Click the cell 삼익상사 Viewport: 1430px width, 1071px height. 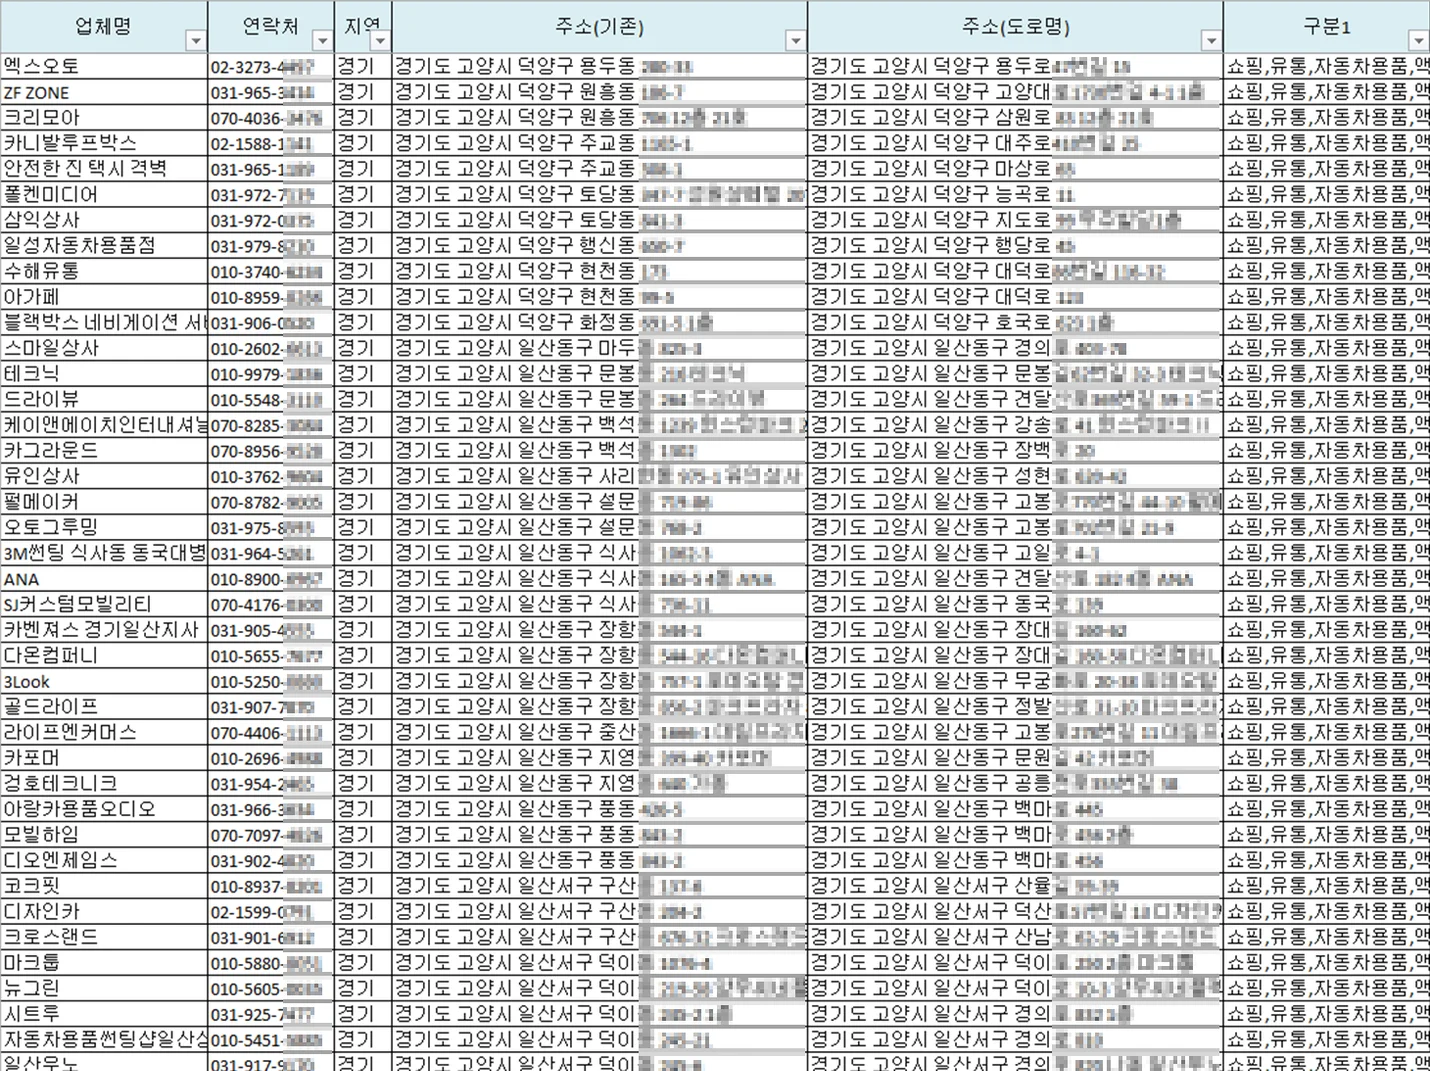(x=104, y=220)
